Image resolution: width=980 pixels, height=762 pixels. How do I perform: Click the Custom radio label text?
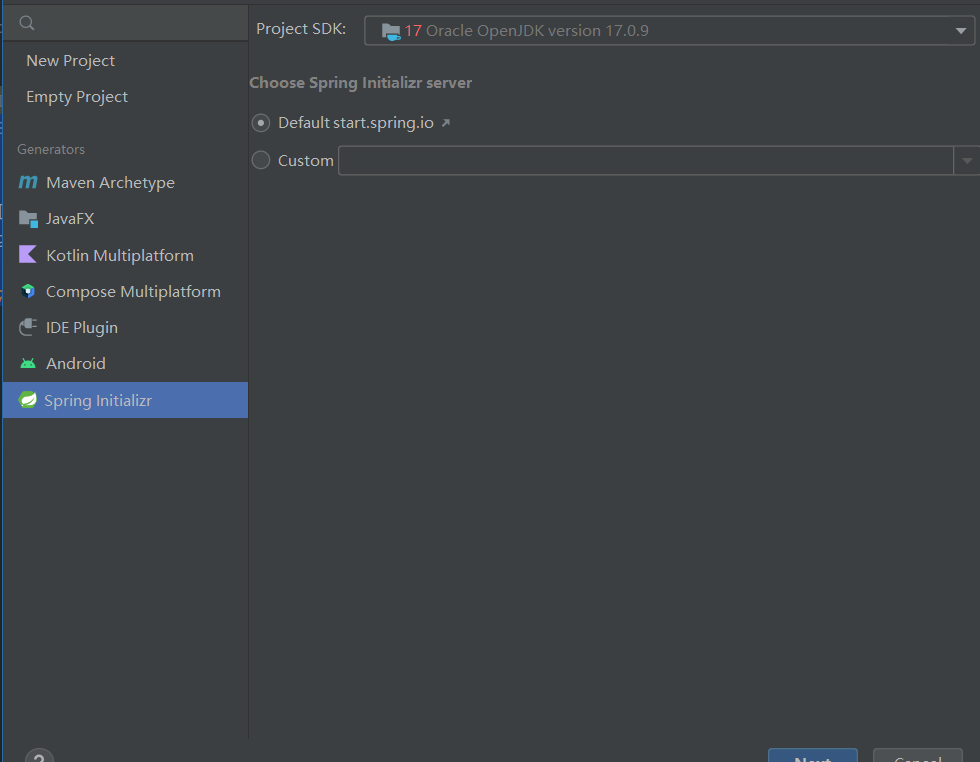coord(306,161)
